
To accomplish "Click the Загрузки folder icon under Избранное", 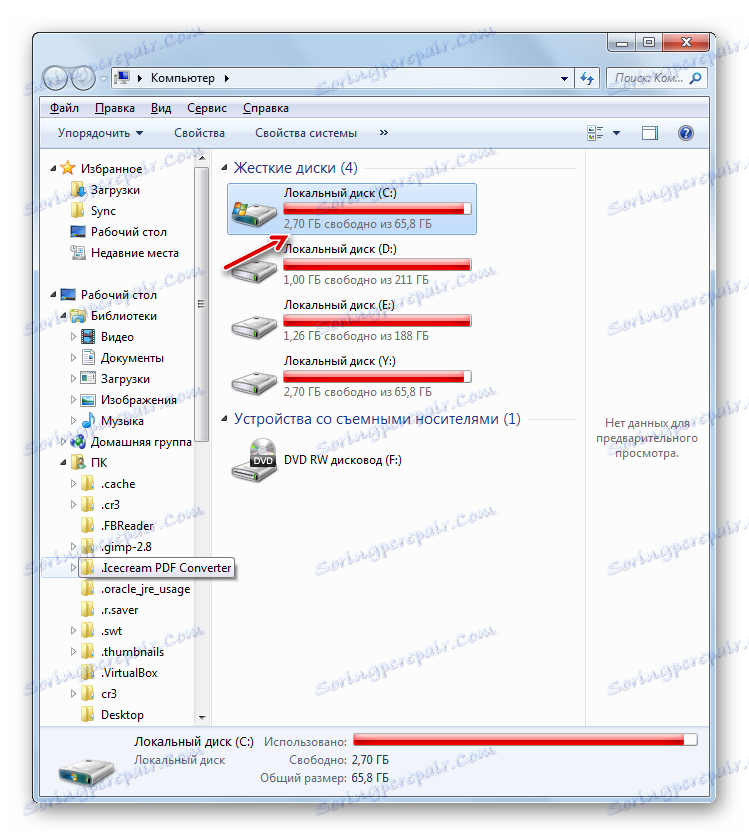I will coord(78,189).
